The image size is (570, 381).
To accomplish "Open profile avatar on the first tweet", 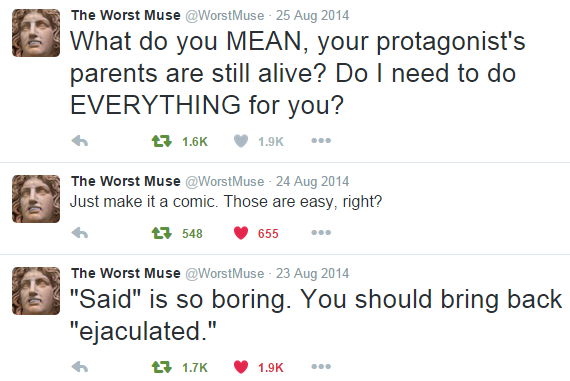I will [36, 33].
